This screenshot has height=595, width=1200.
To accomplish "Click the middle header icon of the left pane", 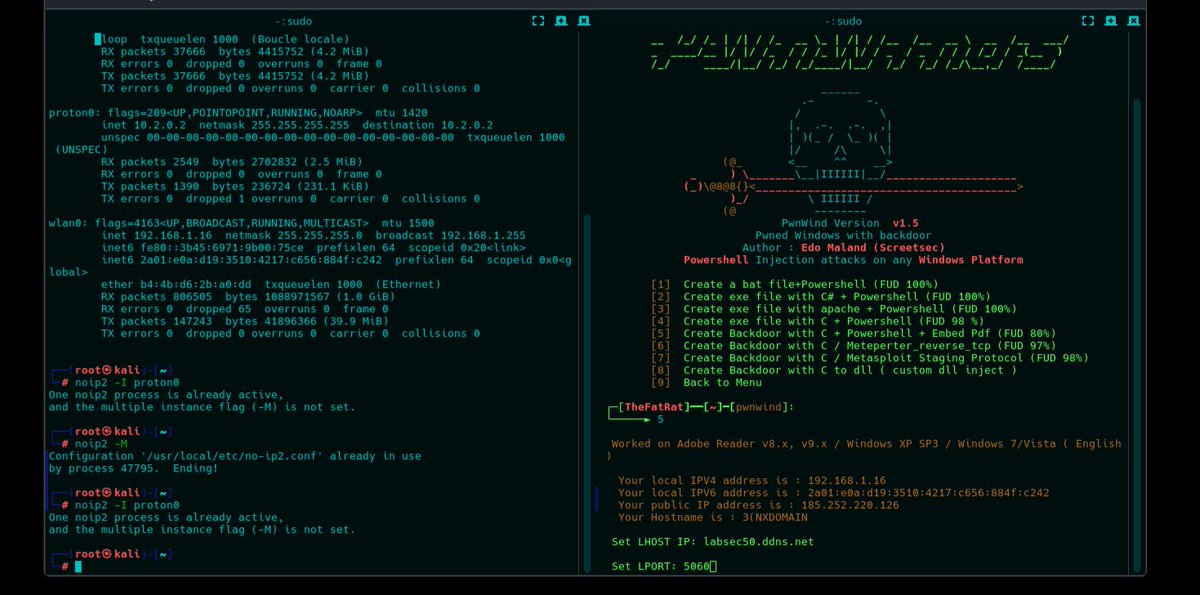I will (x=561, y=21).
